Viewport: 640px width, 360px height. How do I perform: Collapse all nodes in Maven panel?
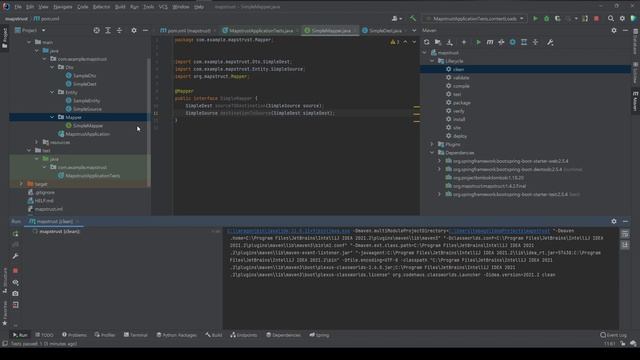(x=536, y=42)
